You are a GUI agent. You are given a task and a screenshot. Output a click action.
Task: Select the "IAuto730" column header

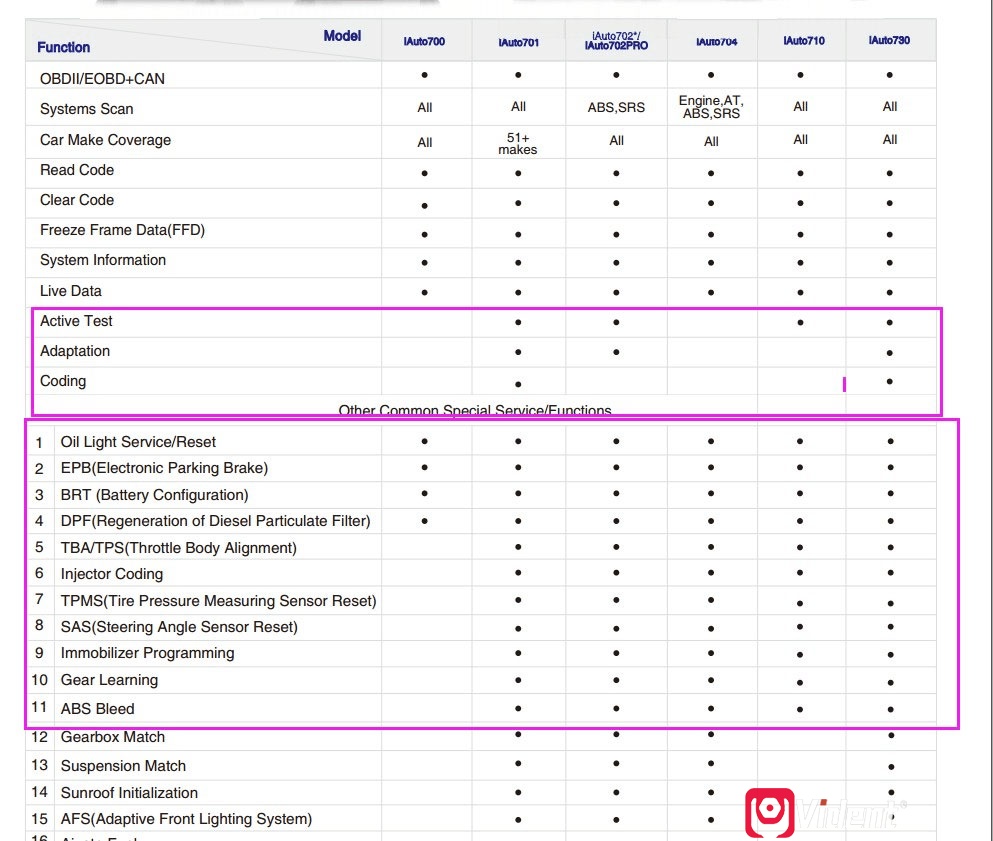click(x=889, y=41)
